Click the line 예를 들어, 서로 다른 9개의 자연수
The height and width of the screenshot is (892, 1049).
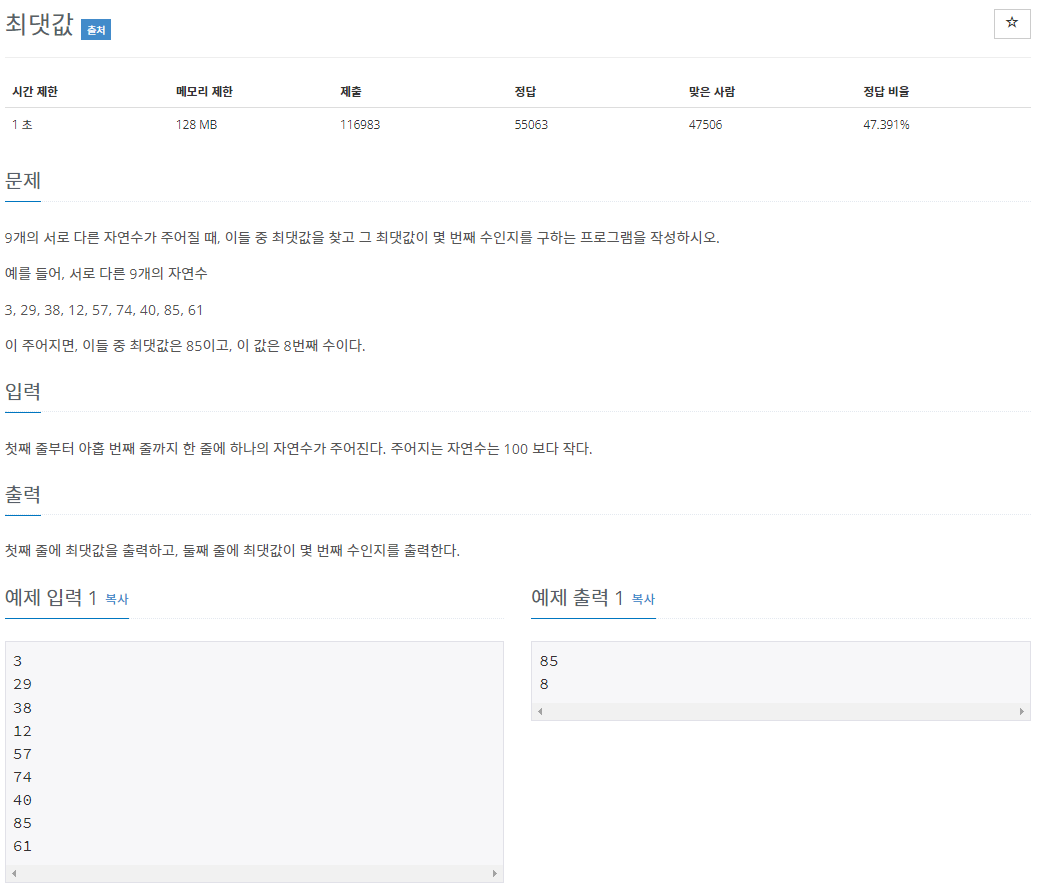[x=106, y=274]
